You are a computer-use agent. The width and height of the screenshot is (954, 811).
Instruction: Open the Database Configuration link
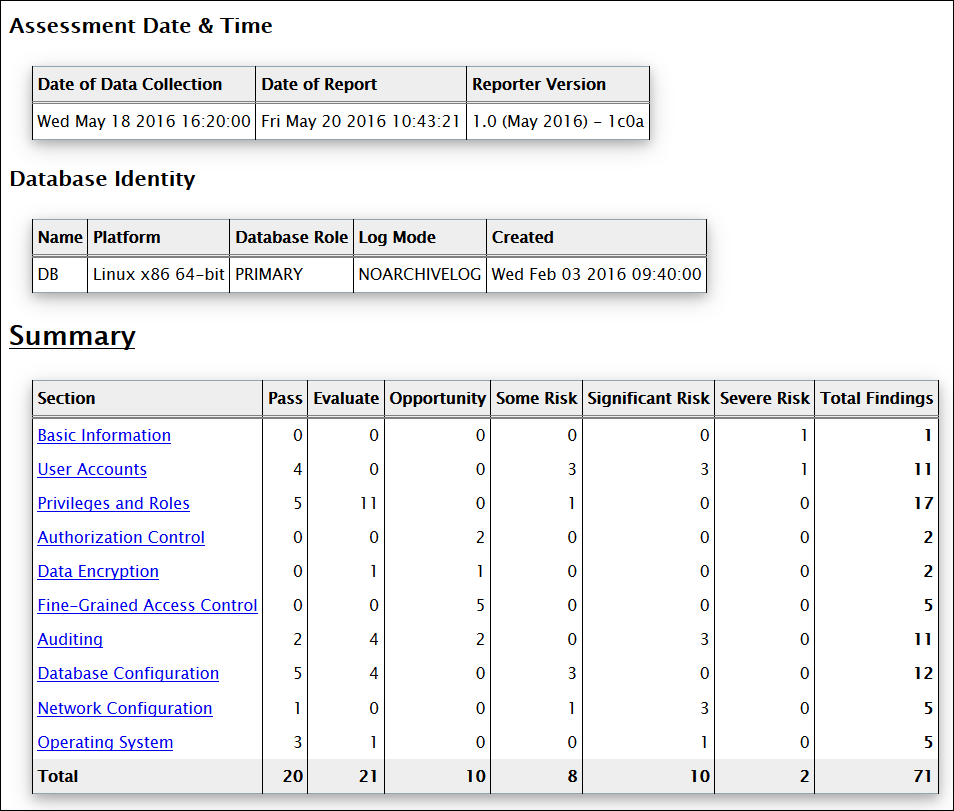click(x=127, y=673)
